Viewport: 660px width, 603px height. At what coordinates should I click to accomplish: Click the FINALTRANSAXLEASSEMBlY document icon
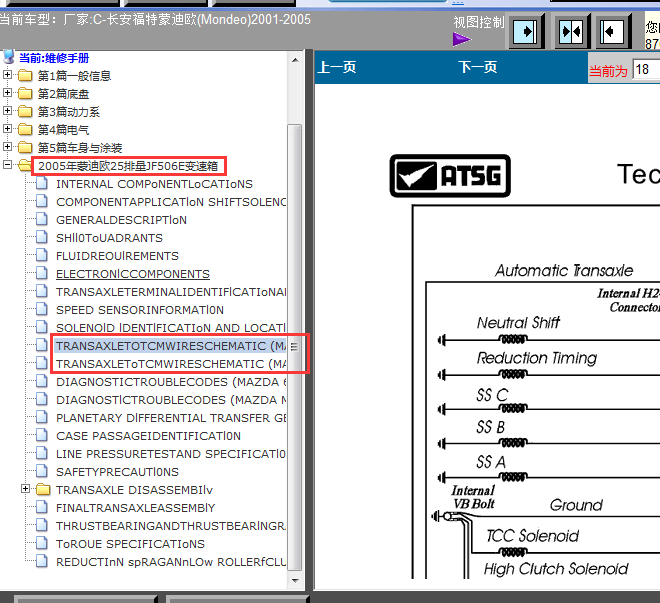(41, 507)
